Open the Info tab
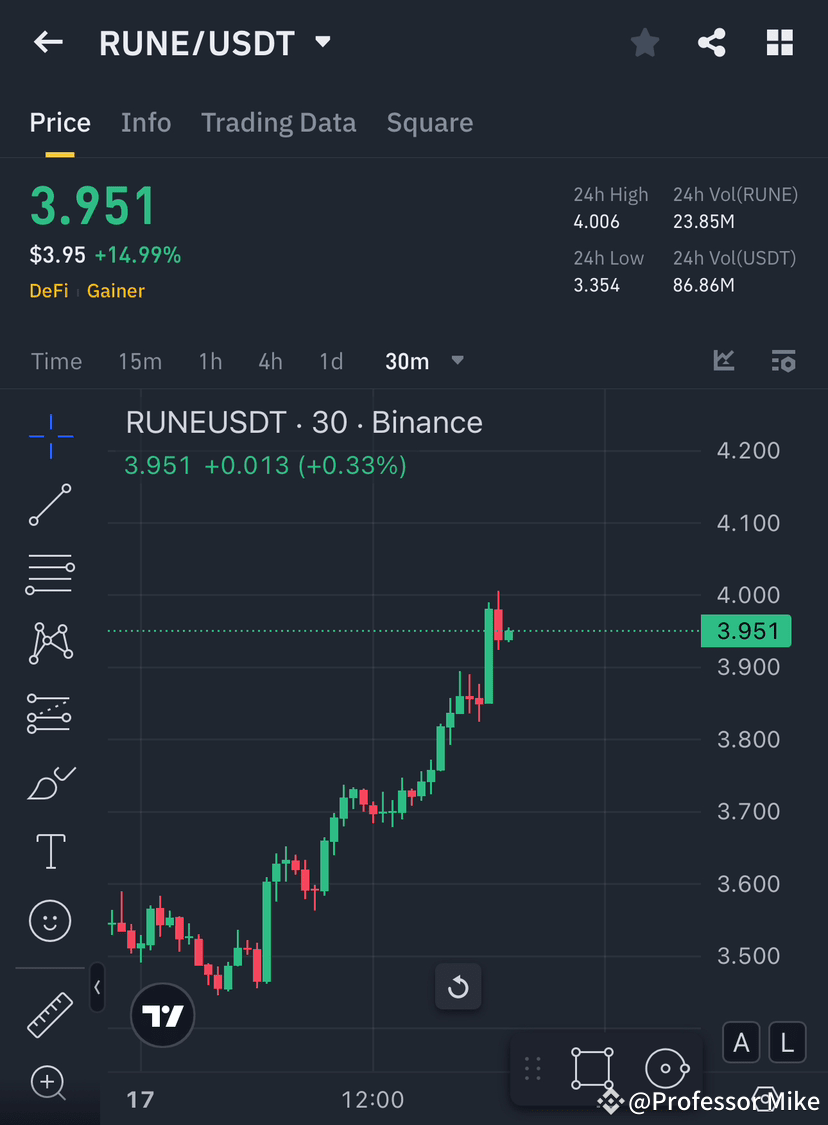This screenshot has width=828, height=1125. pos(146,122)
